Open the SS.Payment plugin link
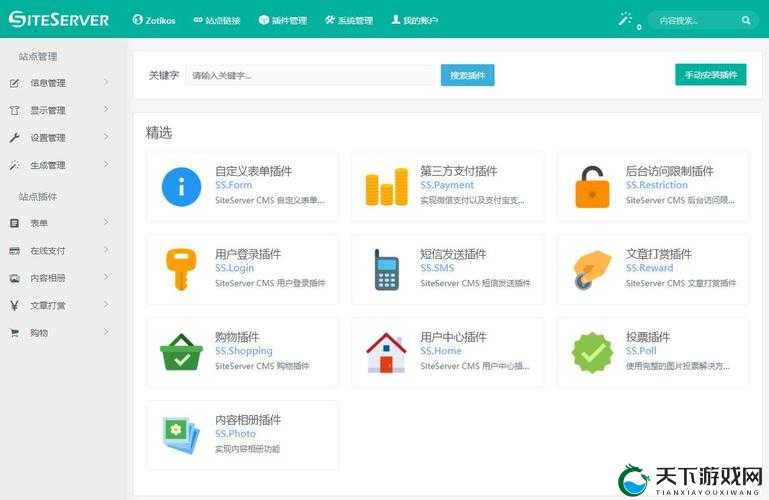769x500 pixels. click(447, 185)
